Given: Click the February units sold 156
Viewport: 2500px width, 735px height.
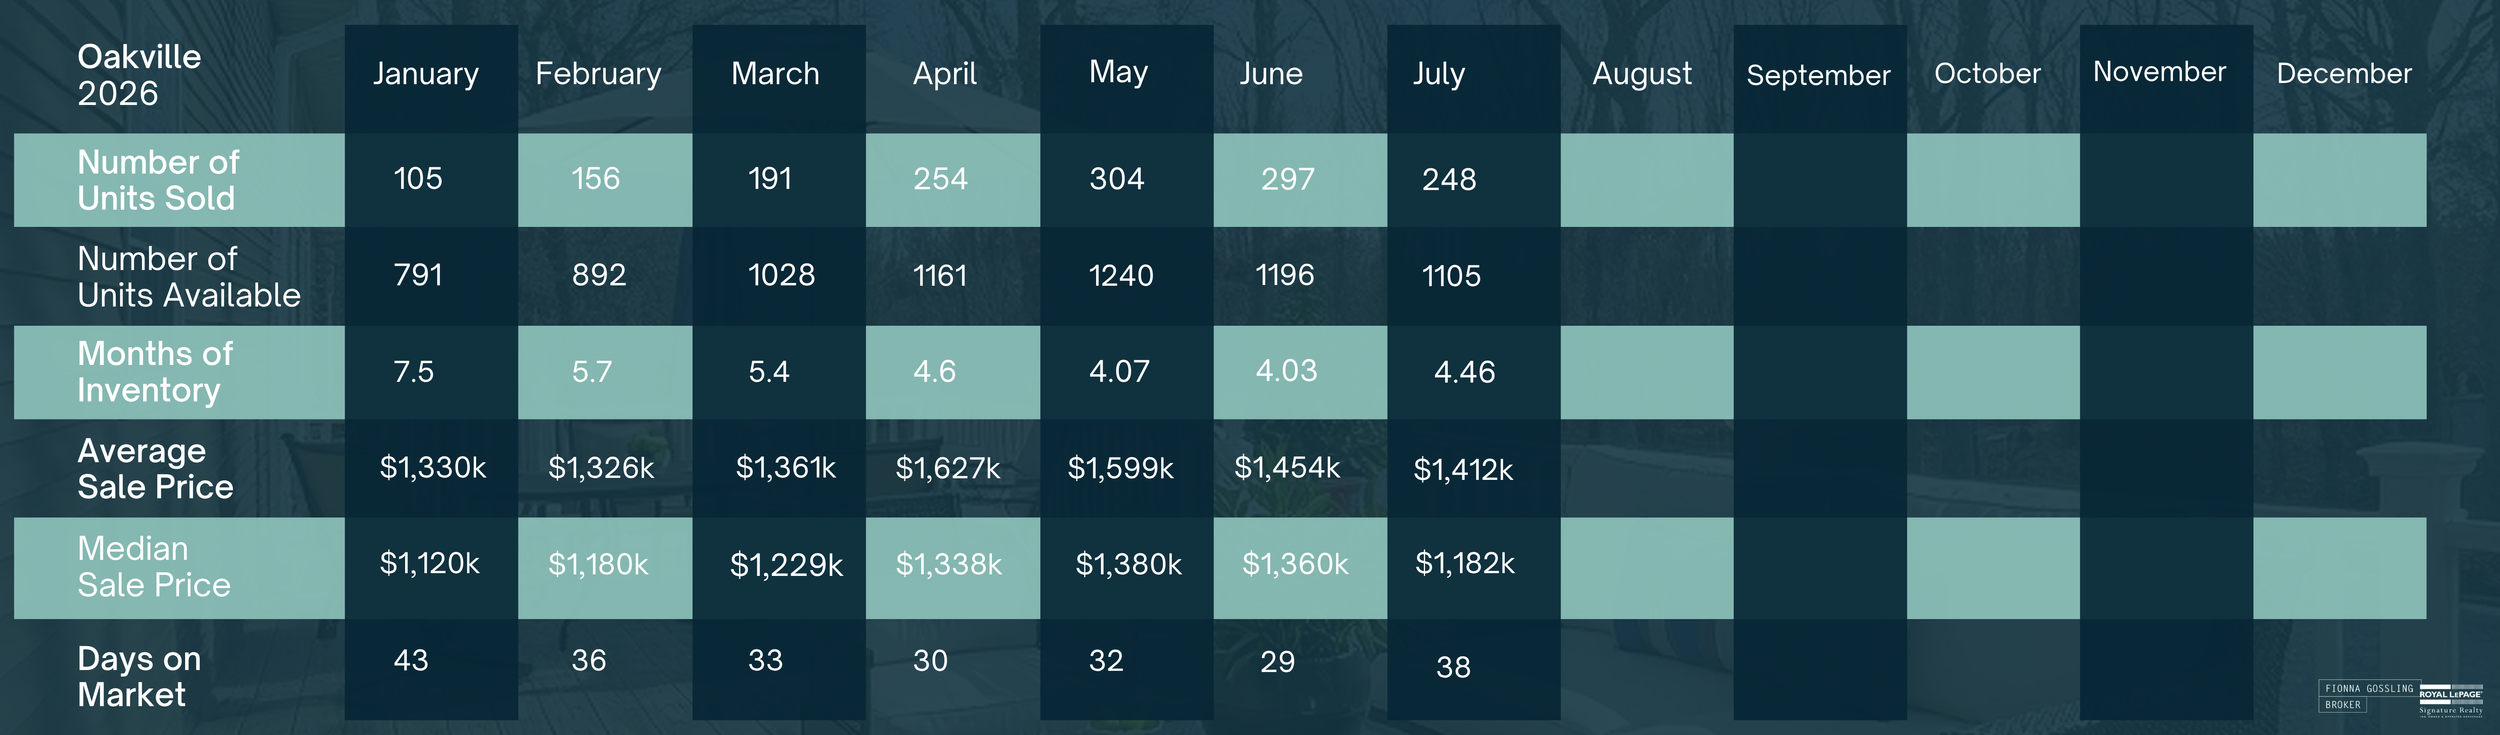Looking at the screenshot, I should (x=596, y=179).
